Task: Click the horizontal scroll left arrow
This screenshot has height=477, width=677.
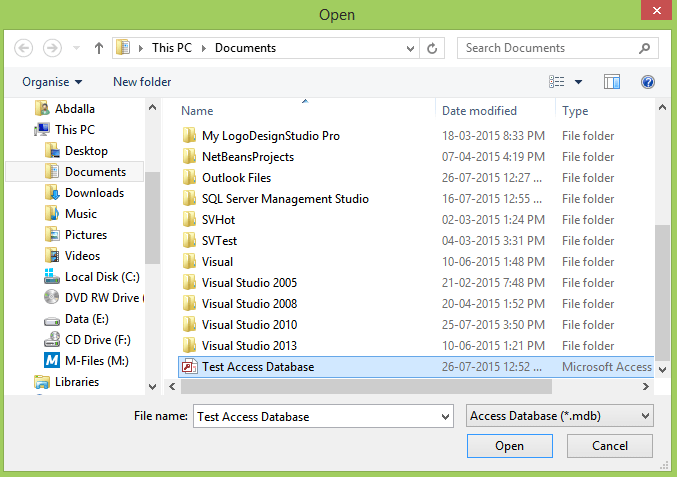Action: pyautogui.click(x=172, y=386)
